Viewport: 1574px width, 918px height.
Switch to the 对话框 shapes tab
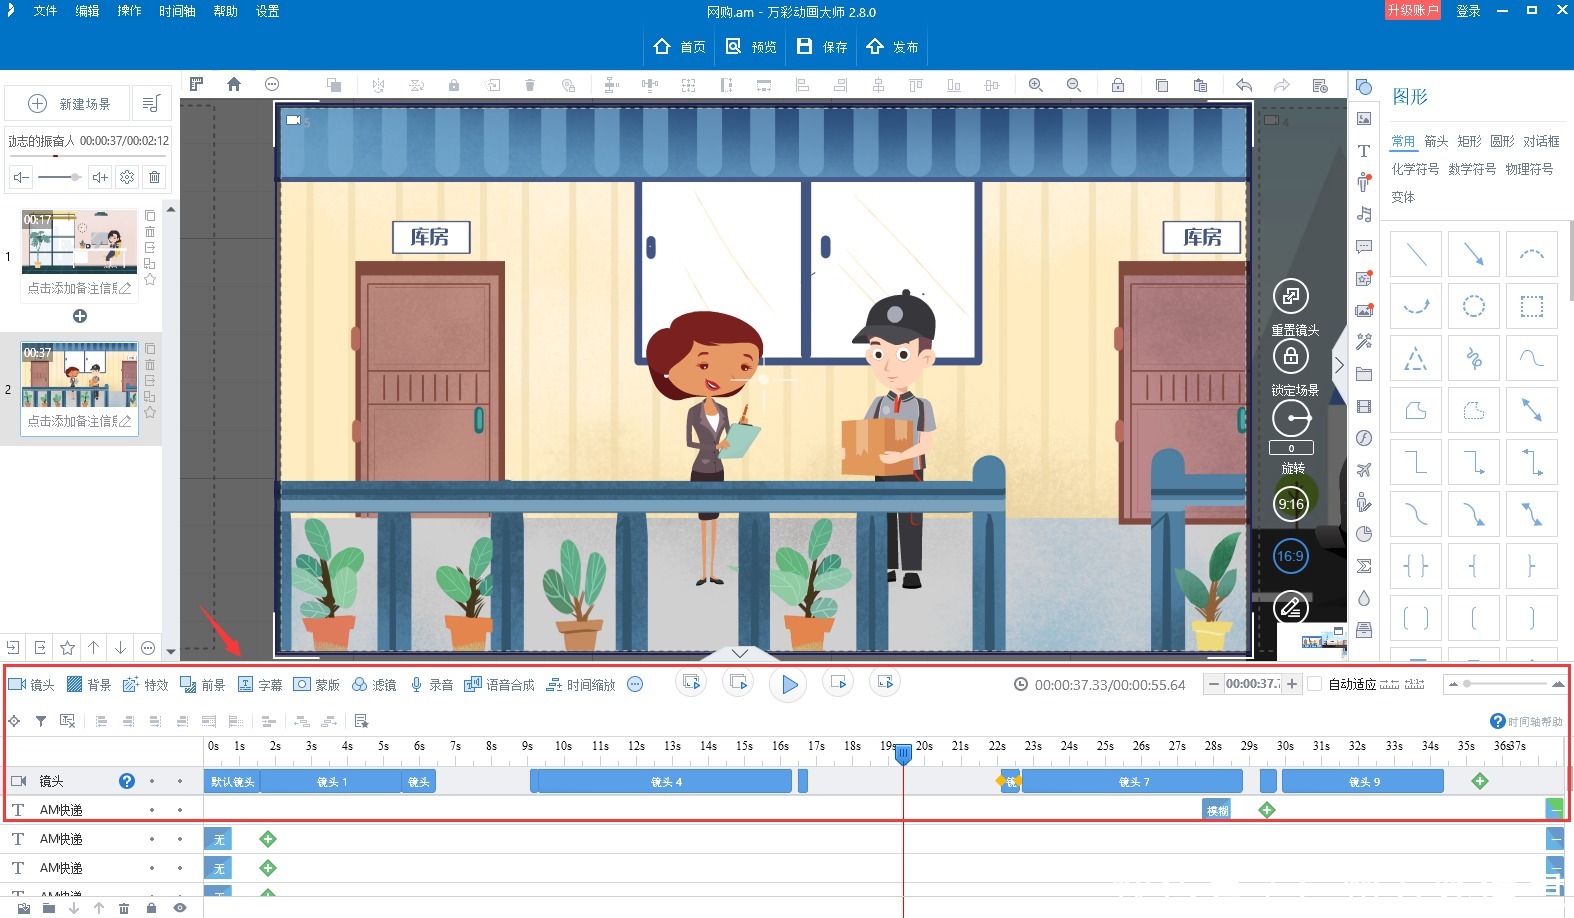(x=1541, y=141)
